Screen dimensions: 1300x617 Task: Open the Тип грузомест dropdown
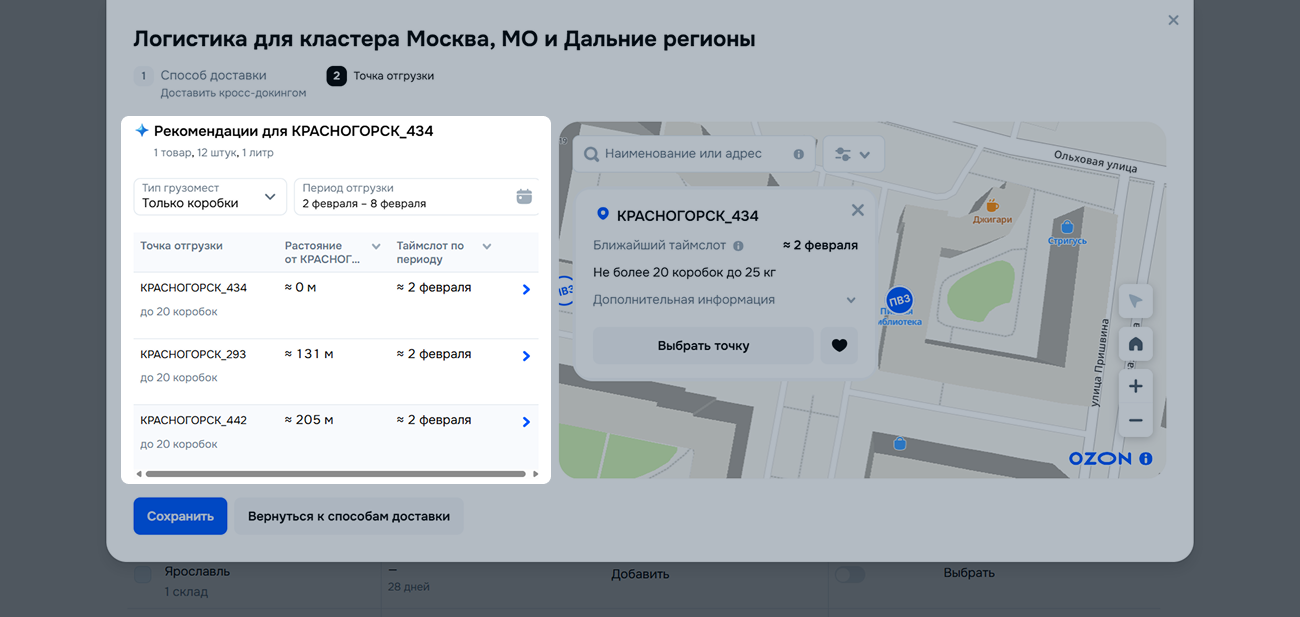click(210, 196)
